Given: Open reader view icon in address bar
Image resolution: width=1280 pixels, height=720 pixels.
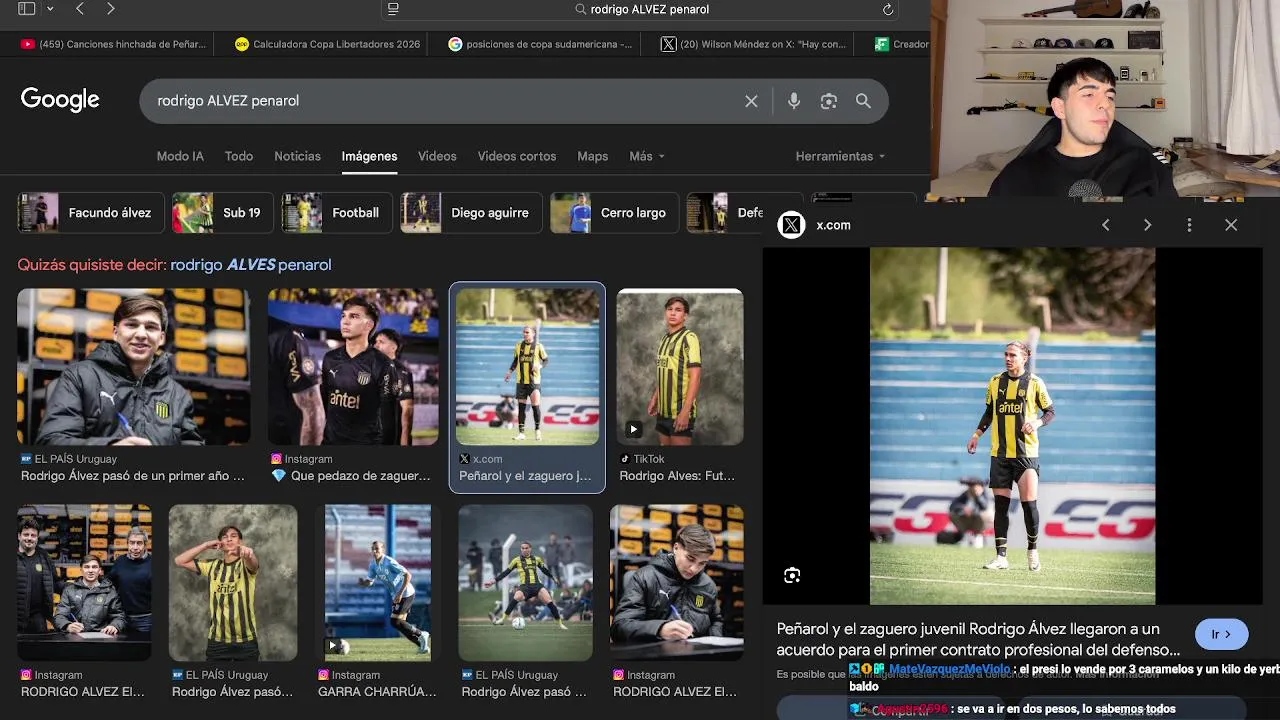Looking at the screenshot, I should (393, 9).
